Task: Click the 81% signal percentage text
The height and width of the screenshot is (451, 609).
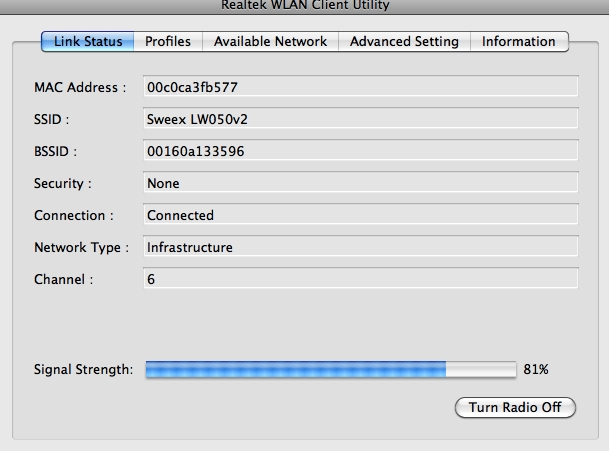Action: point(536,370)
